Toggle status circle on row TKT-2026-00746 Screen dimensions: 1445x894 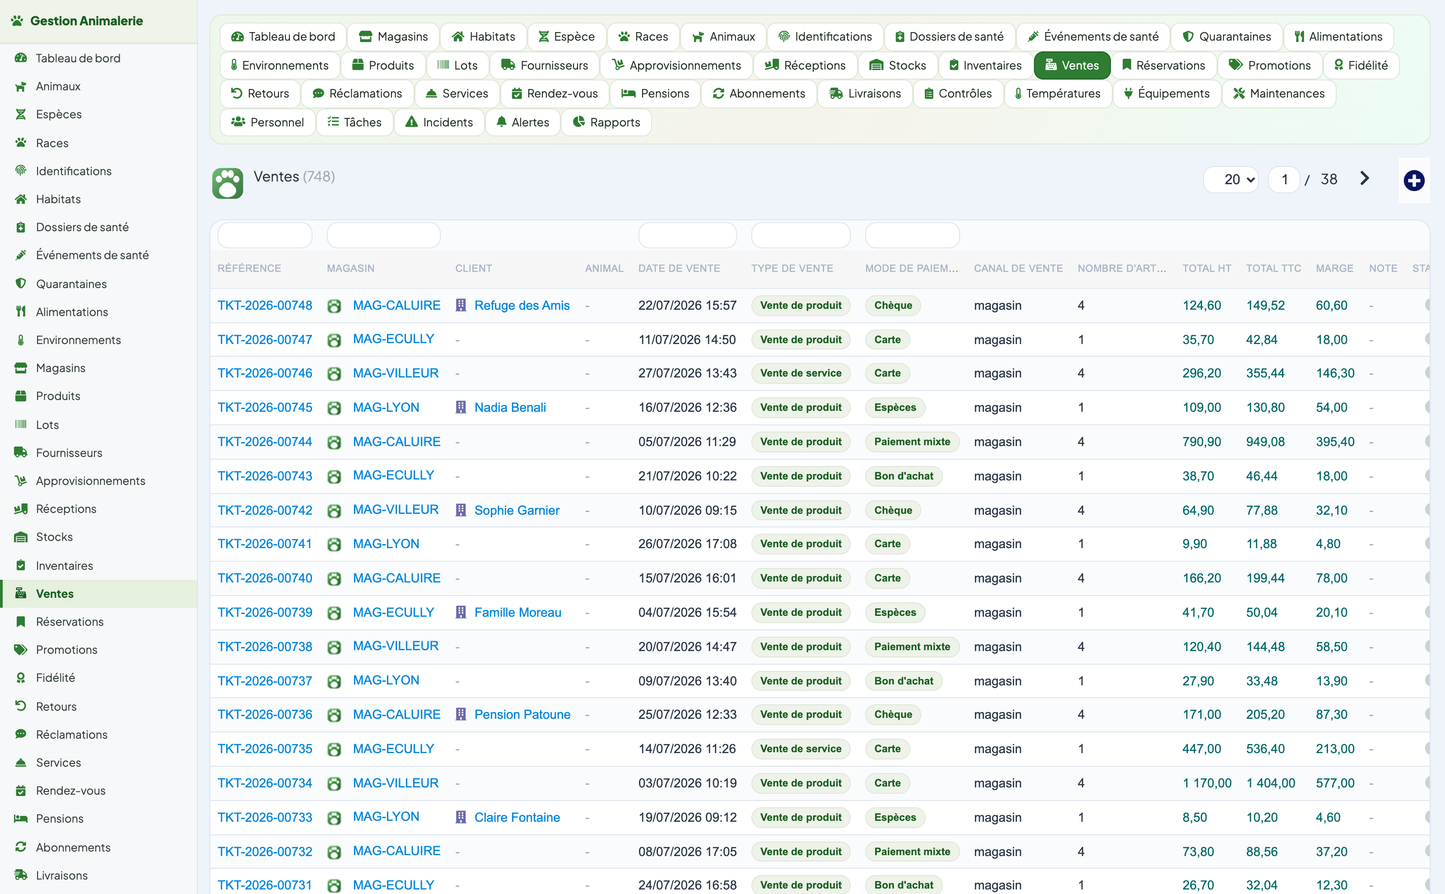pos(1428,373)
